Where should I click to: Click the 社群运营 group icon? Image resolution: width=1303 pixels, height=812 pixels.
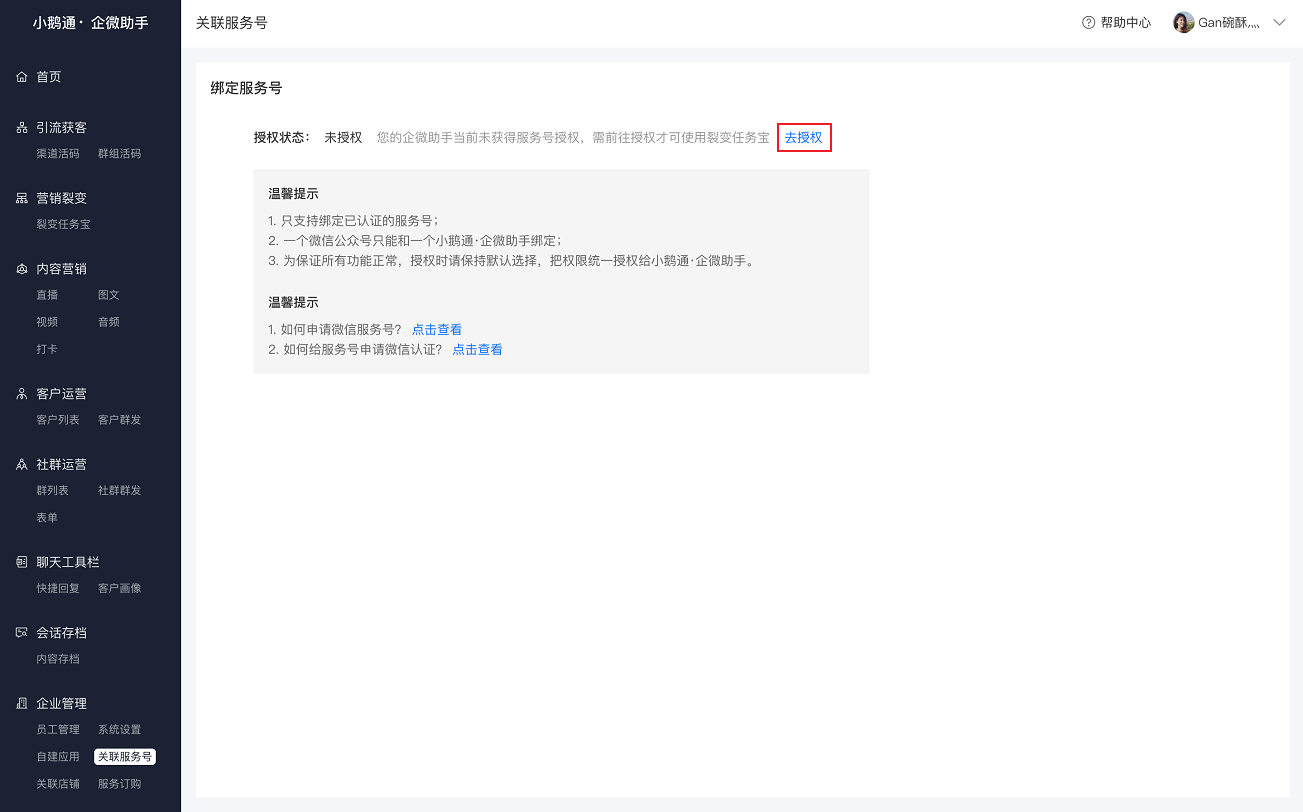pyautogui.click(x=22, y=464)
